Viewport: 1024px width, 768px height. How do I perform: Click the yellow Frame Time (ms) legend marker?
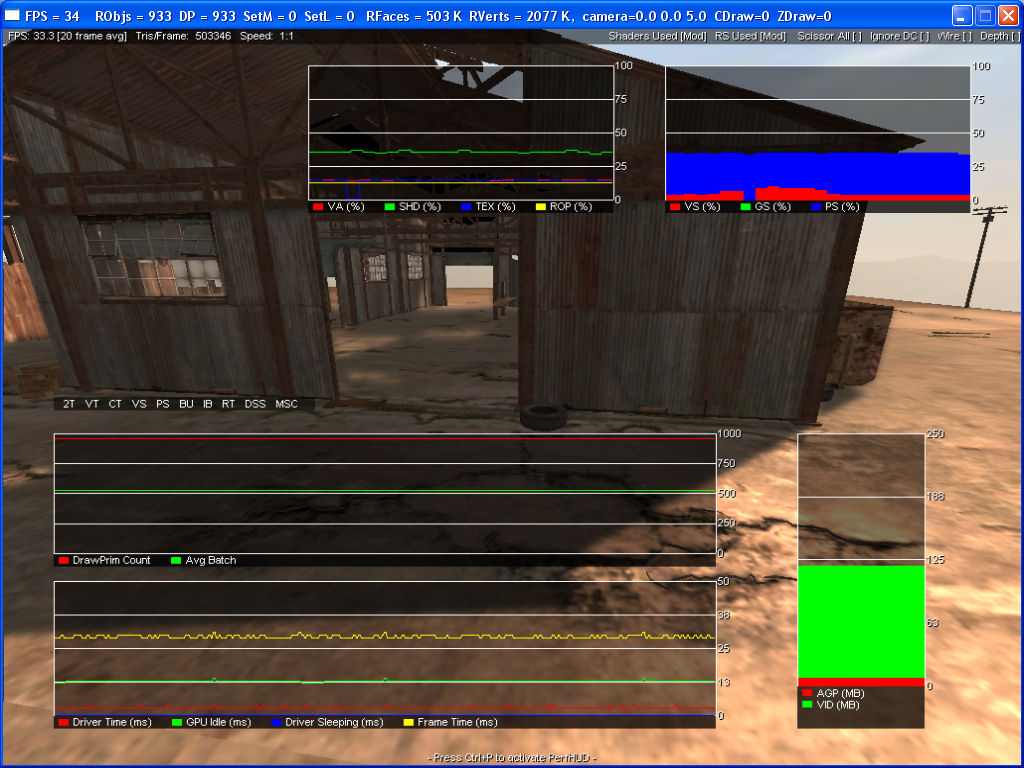pyautogui.click(x=407, y=722)
